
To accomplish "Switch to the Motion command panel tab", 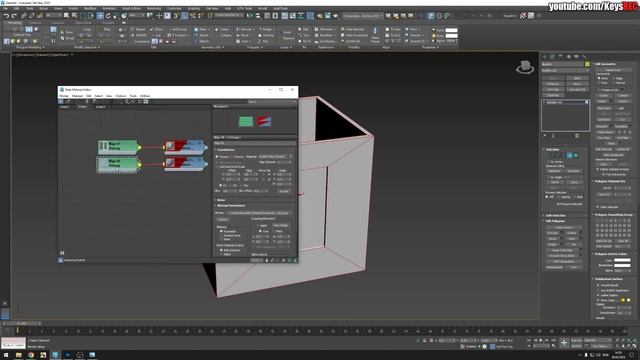I will [569, 56].
